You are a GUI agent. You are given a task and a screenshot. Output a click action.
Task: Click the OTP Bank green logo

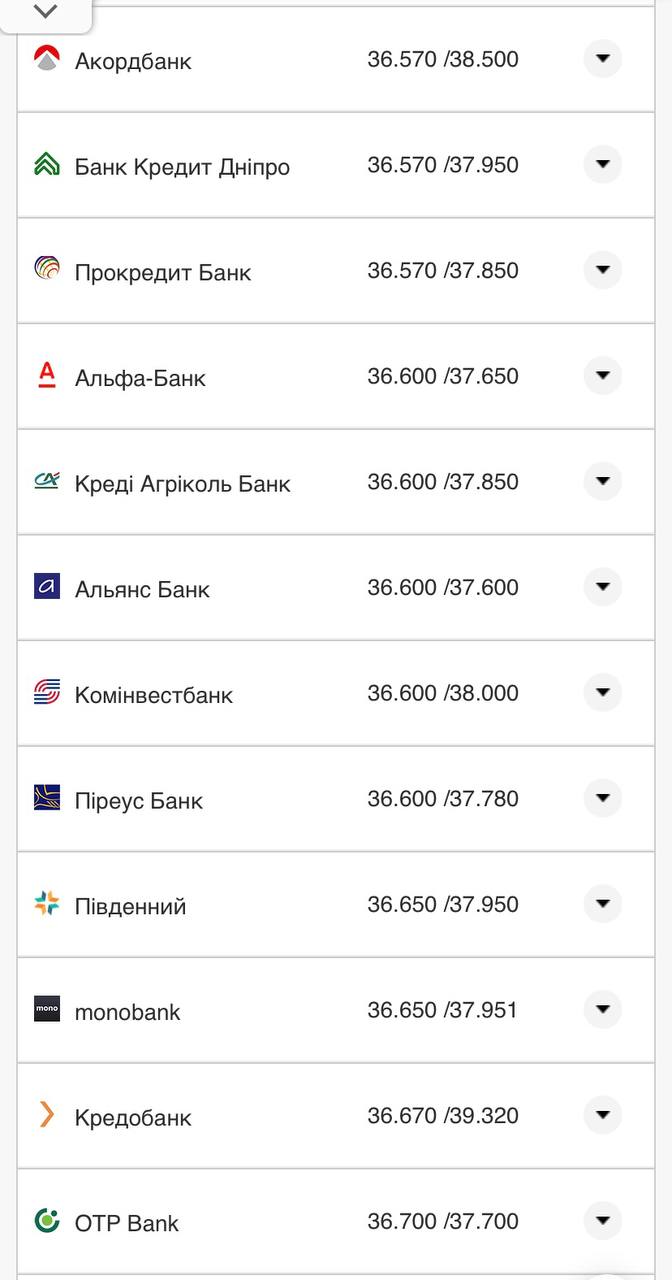[x=46, y=1221]
